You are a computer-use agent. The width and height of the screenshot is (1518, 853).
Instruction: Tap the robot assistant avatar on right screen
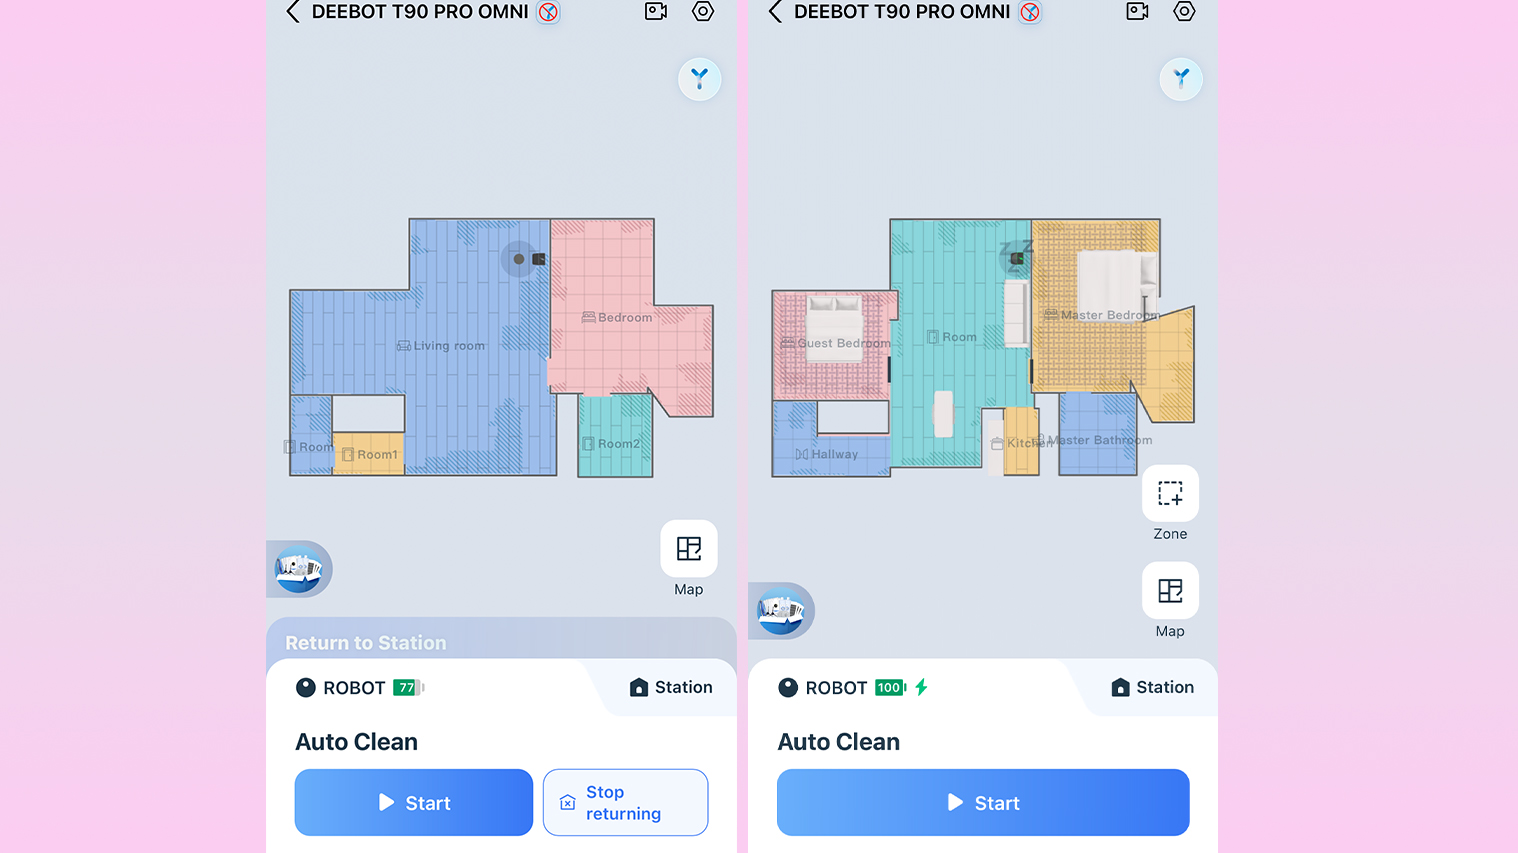781,611
